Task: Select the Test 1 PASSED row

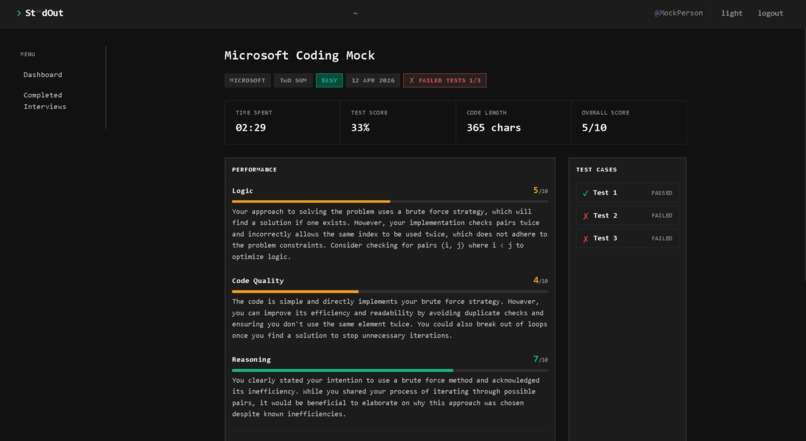Action: (627, 193)
